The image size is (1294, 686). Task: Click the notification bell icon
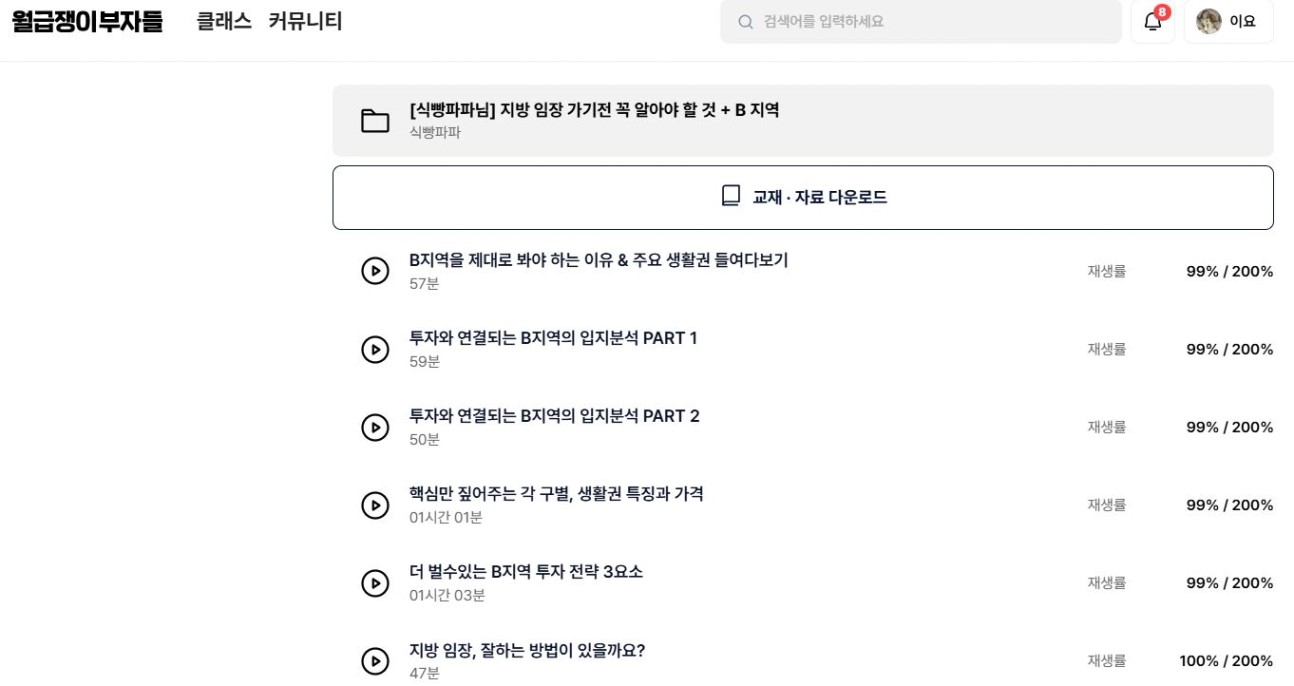pos(1153,21)
